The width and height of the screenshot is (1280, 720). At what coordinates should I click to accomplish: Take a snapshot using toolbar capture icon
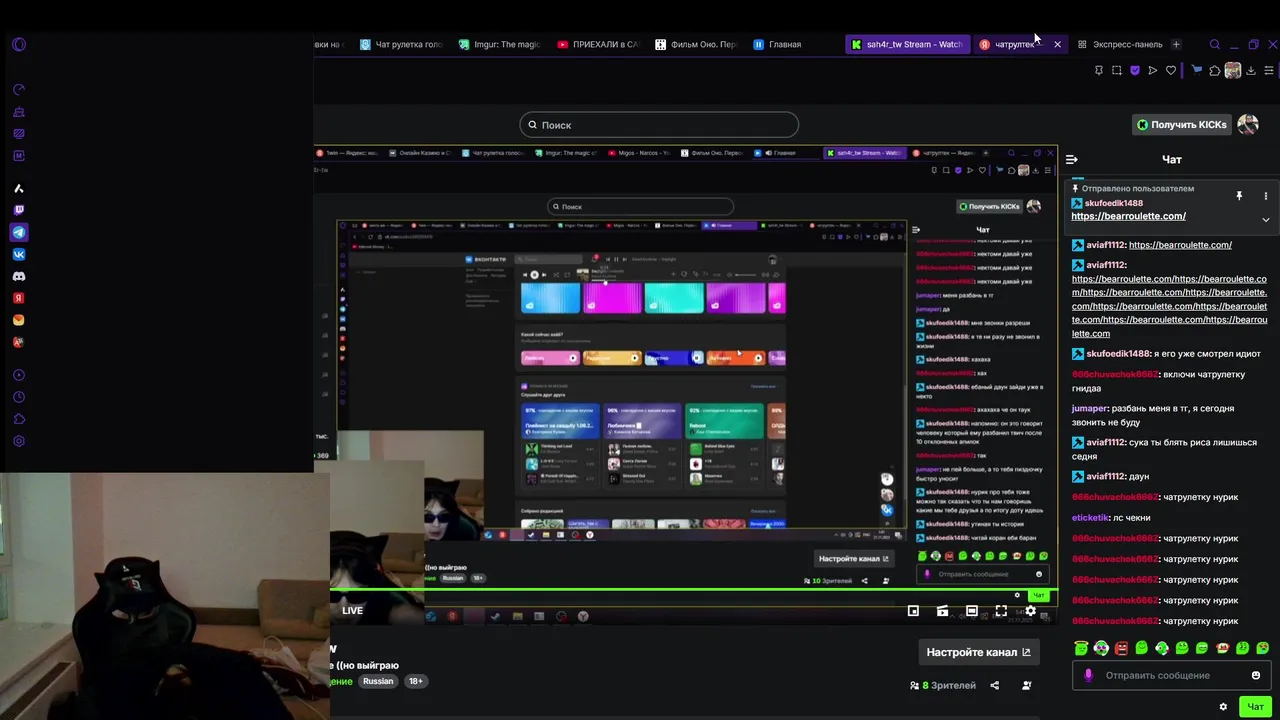pos(1117,71)
